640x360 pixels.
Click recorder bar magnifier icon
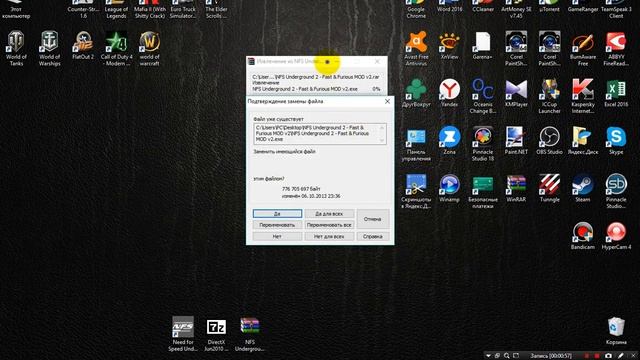507,356
